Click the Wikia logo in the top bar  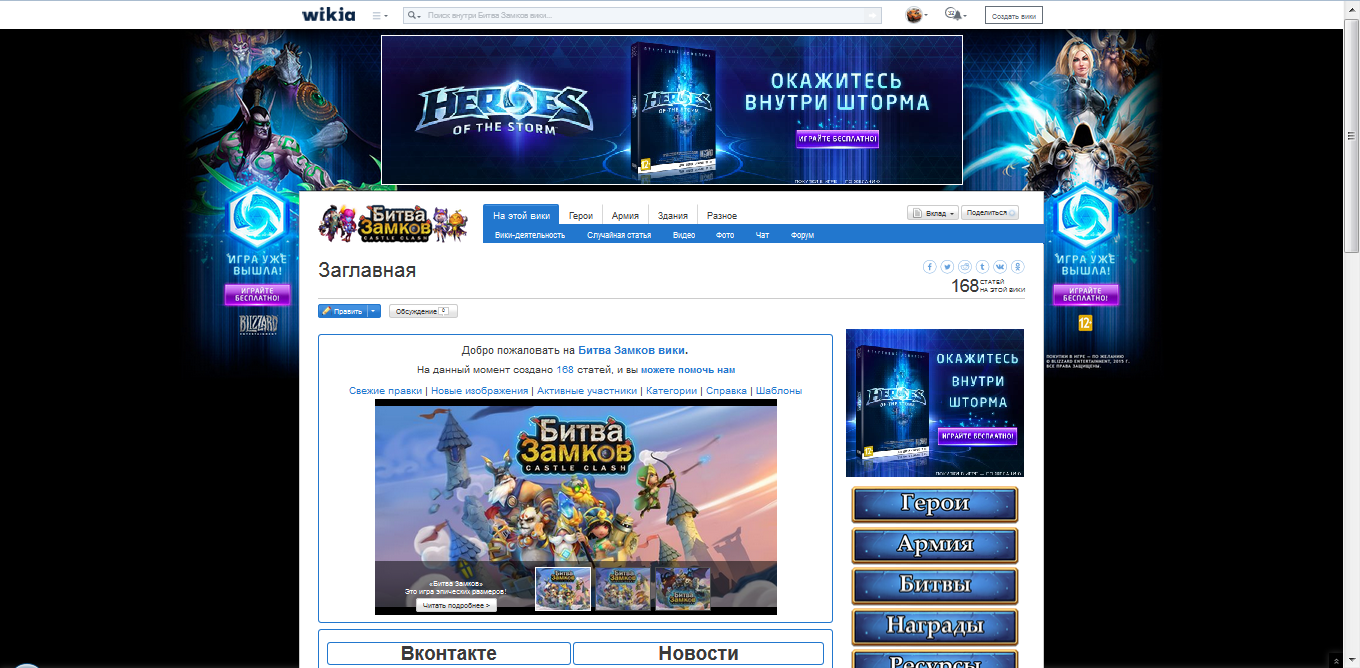tap(328, 15)
